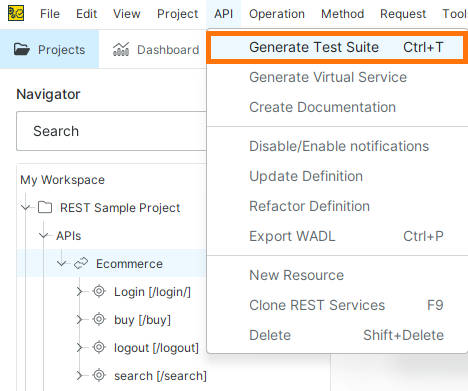
Task: Click the buy resource target icon
Action: pos(99,319)
